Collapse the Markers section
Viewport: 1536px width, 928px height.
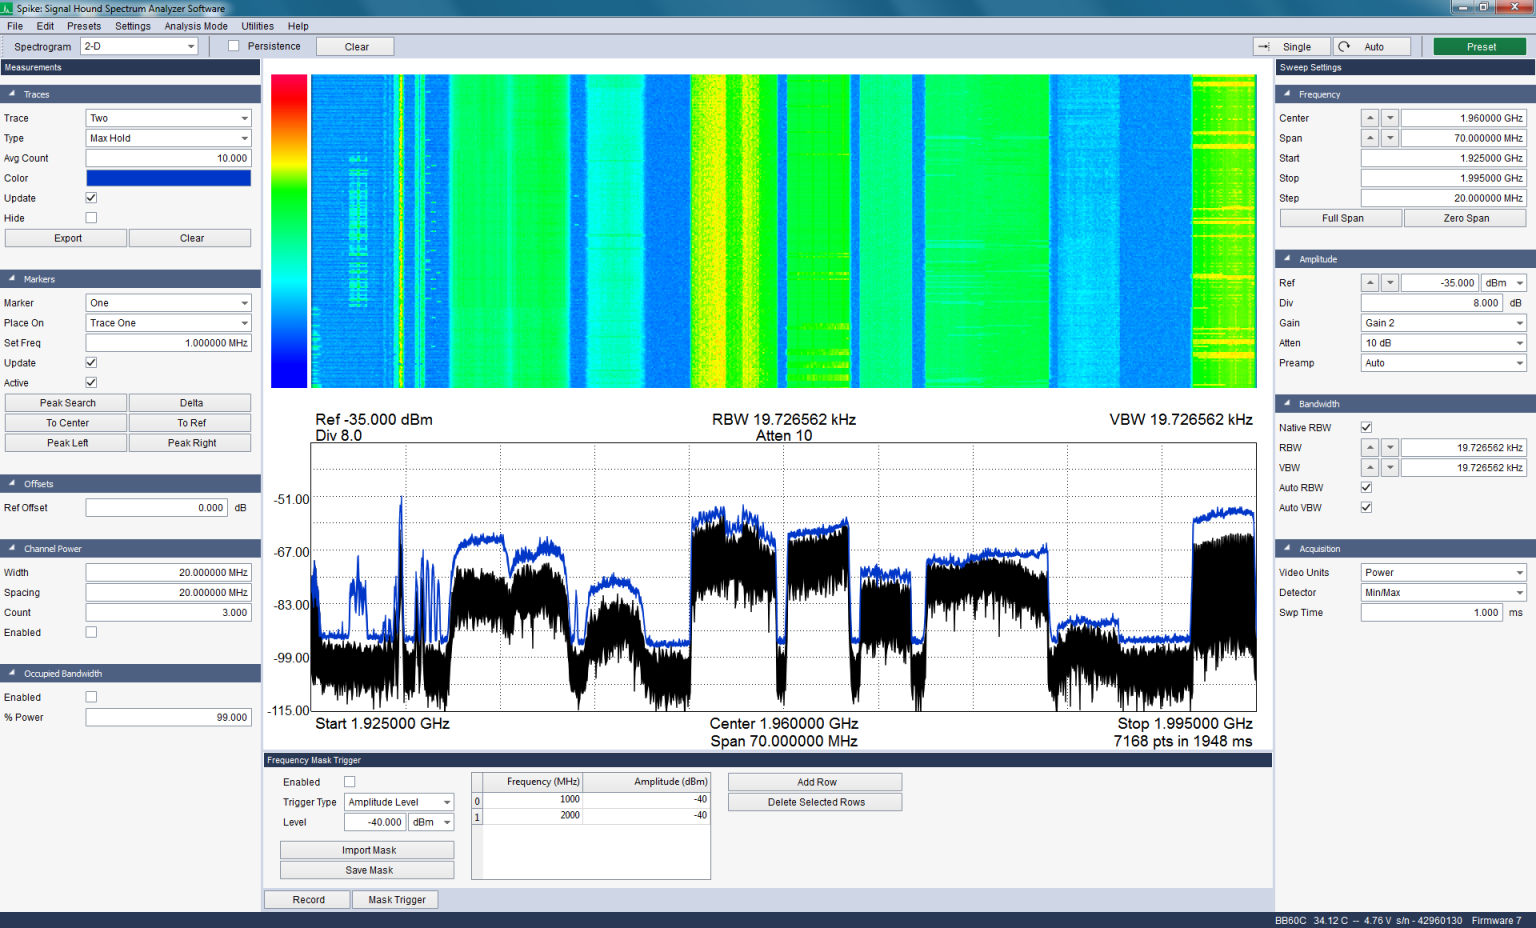tap(12, 279)
